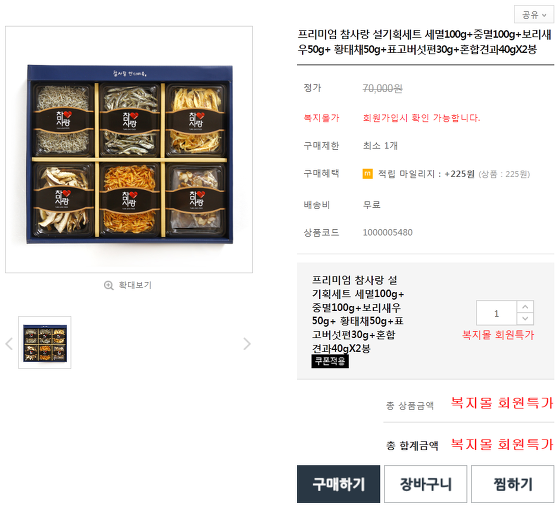Image resolution: width=560 pixels, height=508 pixels.
Task: Click the 확대보기 zoom link text
Action: (135, 285)
